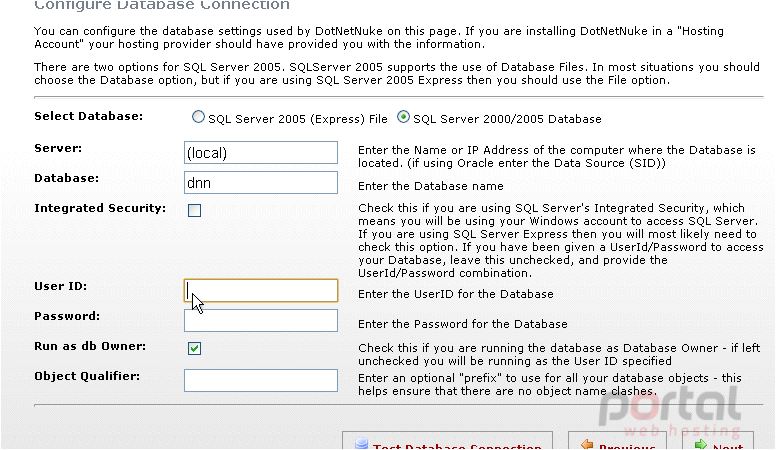Enable the Integrated Security checkbox
Screen dimensions: 776x450
pos(194,210)
